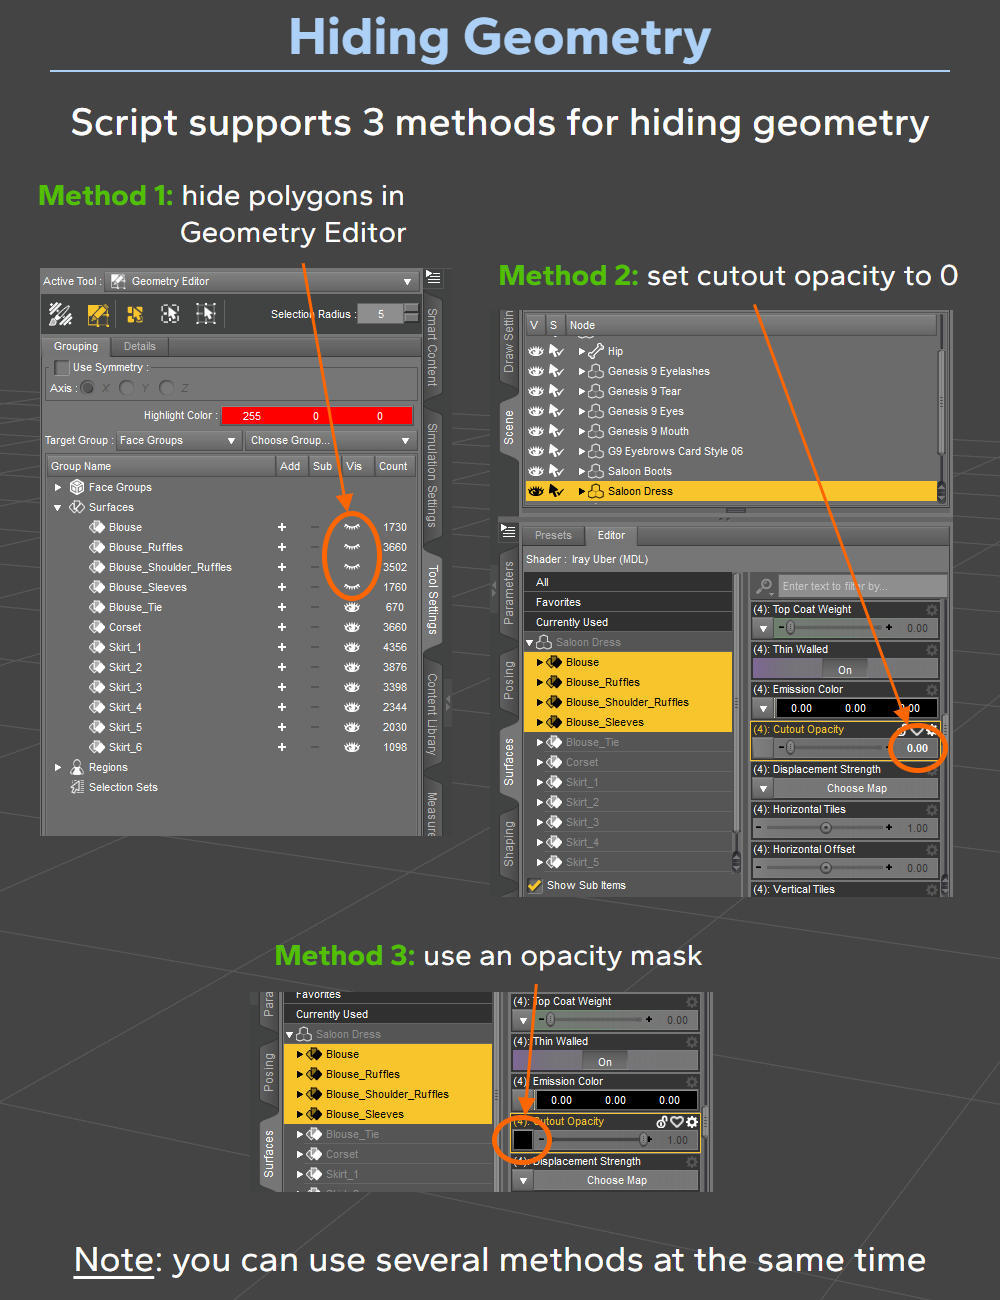This screenshot has height=1300, width=1000.
Task: Click the Add button above Group Name list
Action: [291, 465]
